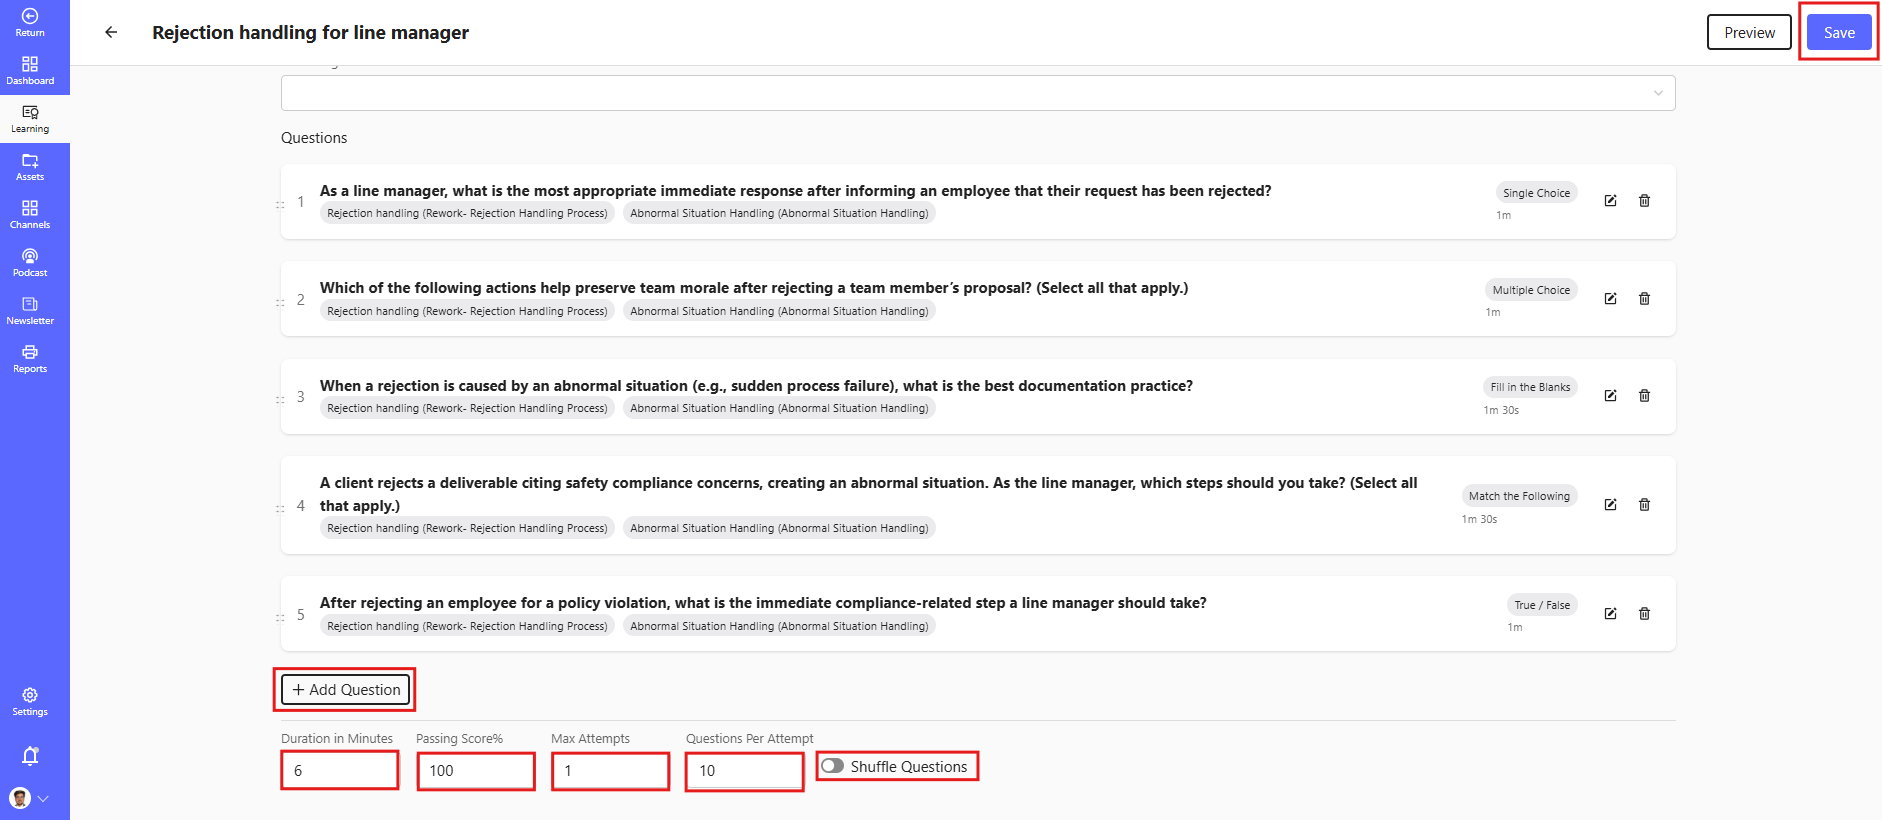Screen dimensions: 1882x820
Task: Open Reports in sidebar
Action: (x=30, y=359)
